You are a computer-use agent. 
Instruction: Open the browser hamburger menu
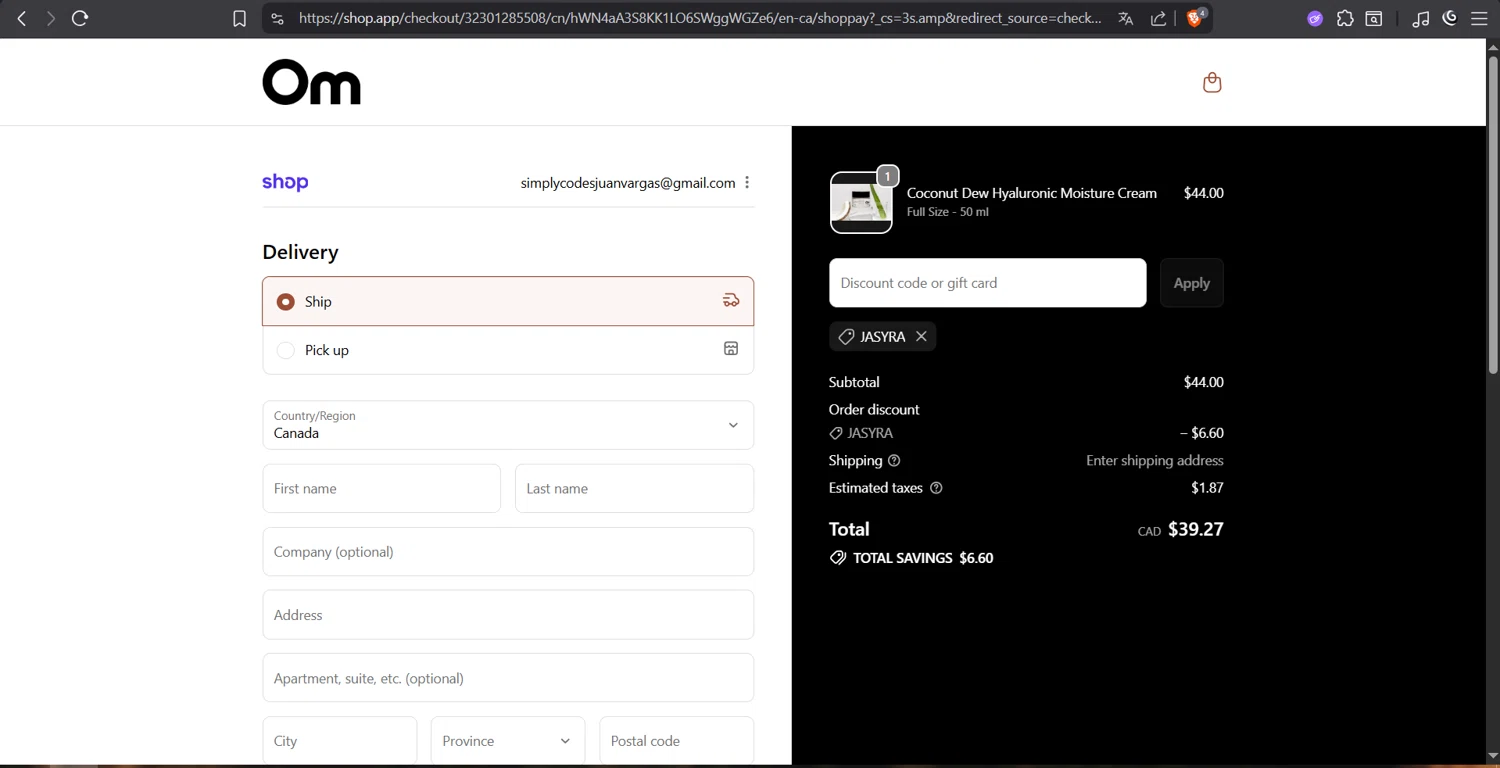[1479, 18]
